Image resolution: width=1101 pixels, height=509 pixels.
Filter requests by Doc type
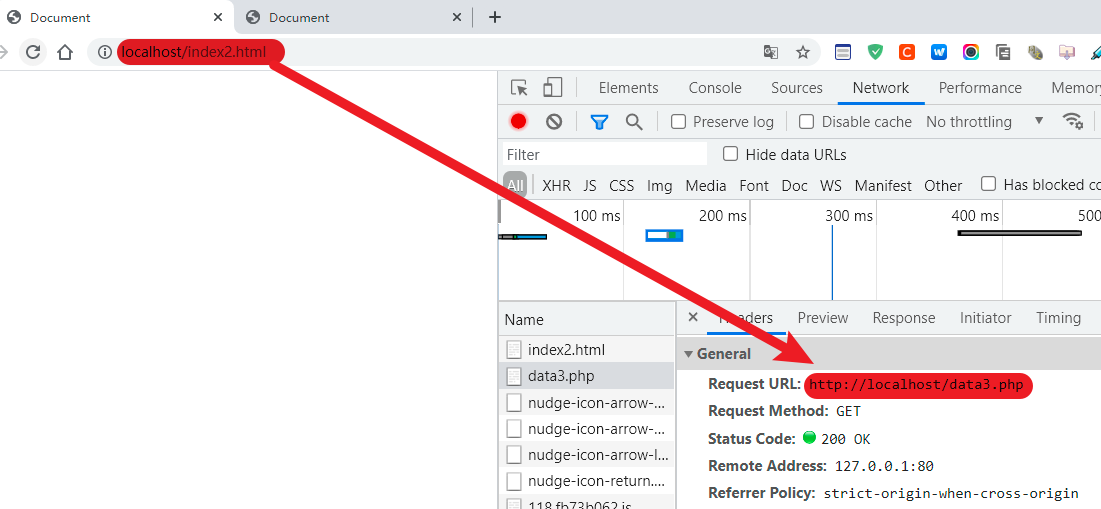[794, 185]
